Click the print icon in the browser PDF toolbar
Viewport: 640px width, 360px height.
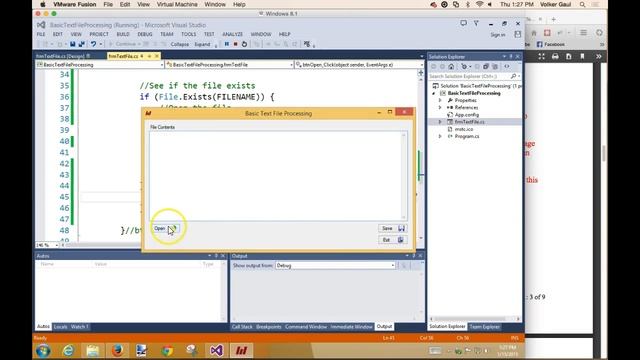pyautogui.click(x=555, y=56)
